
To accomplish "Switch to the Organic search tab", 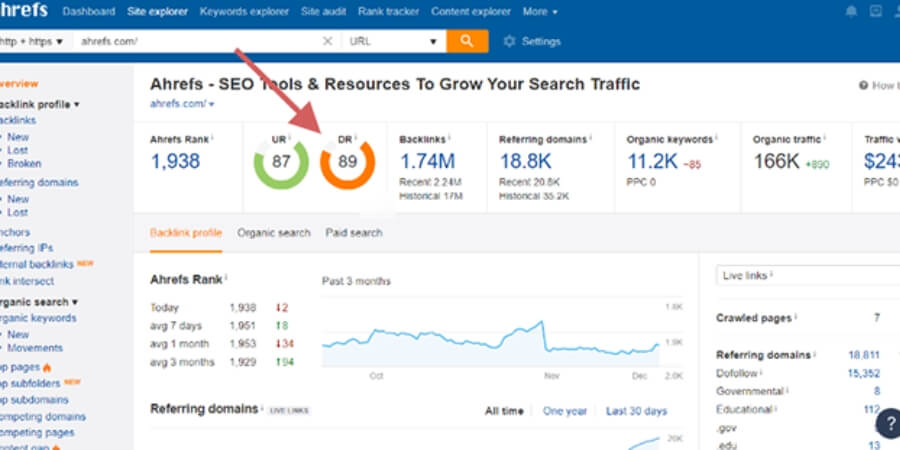I will coord(274,232).
